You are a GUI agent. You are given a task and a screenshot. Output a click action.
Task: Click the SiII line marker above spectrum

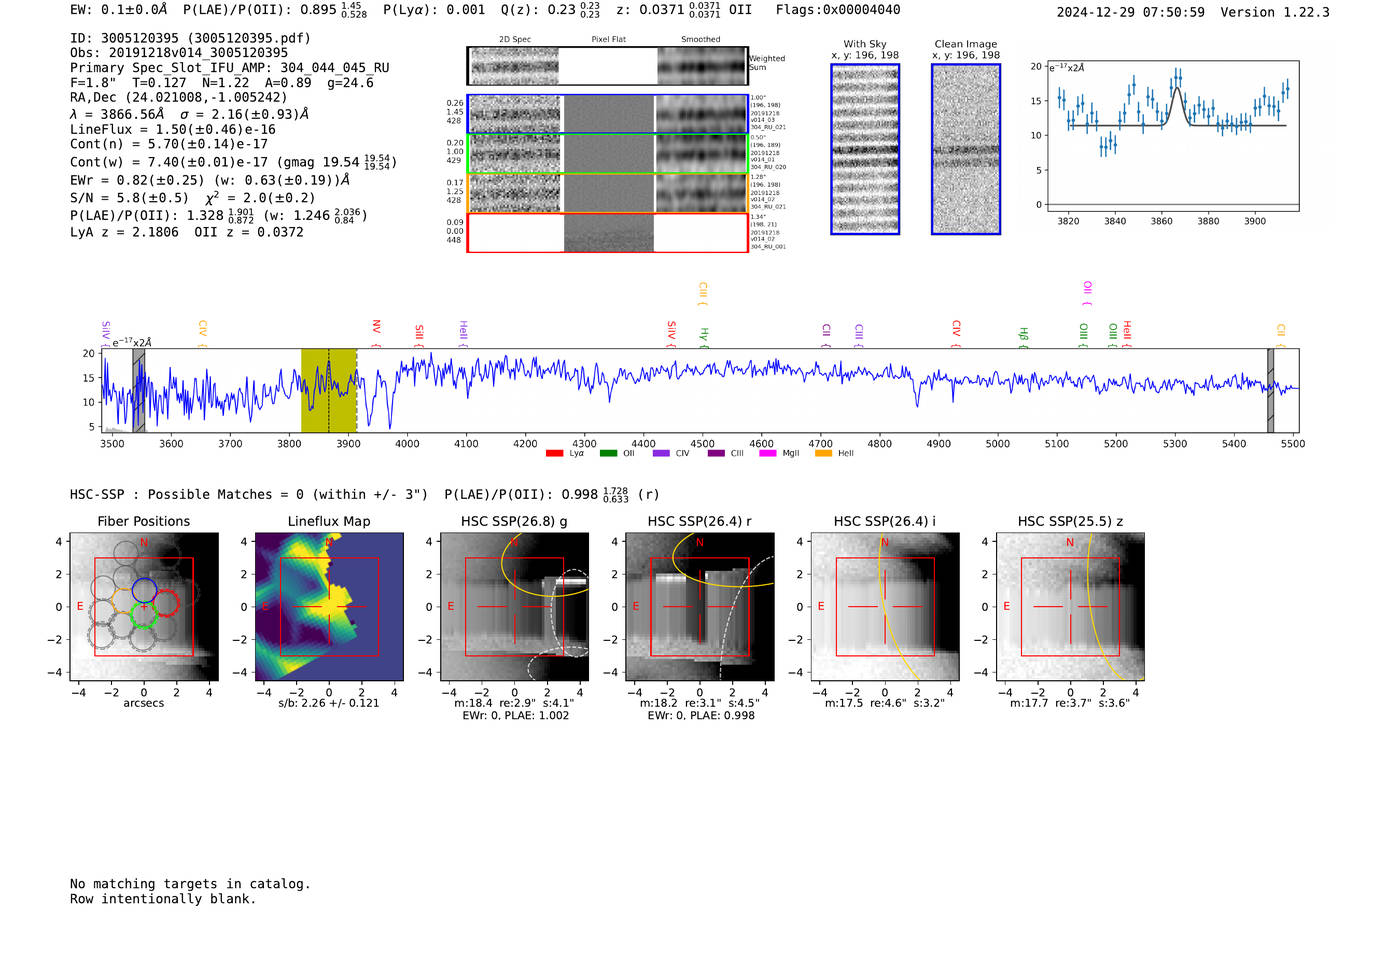[419, 334]
